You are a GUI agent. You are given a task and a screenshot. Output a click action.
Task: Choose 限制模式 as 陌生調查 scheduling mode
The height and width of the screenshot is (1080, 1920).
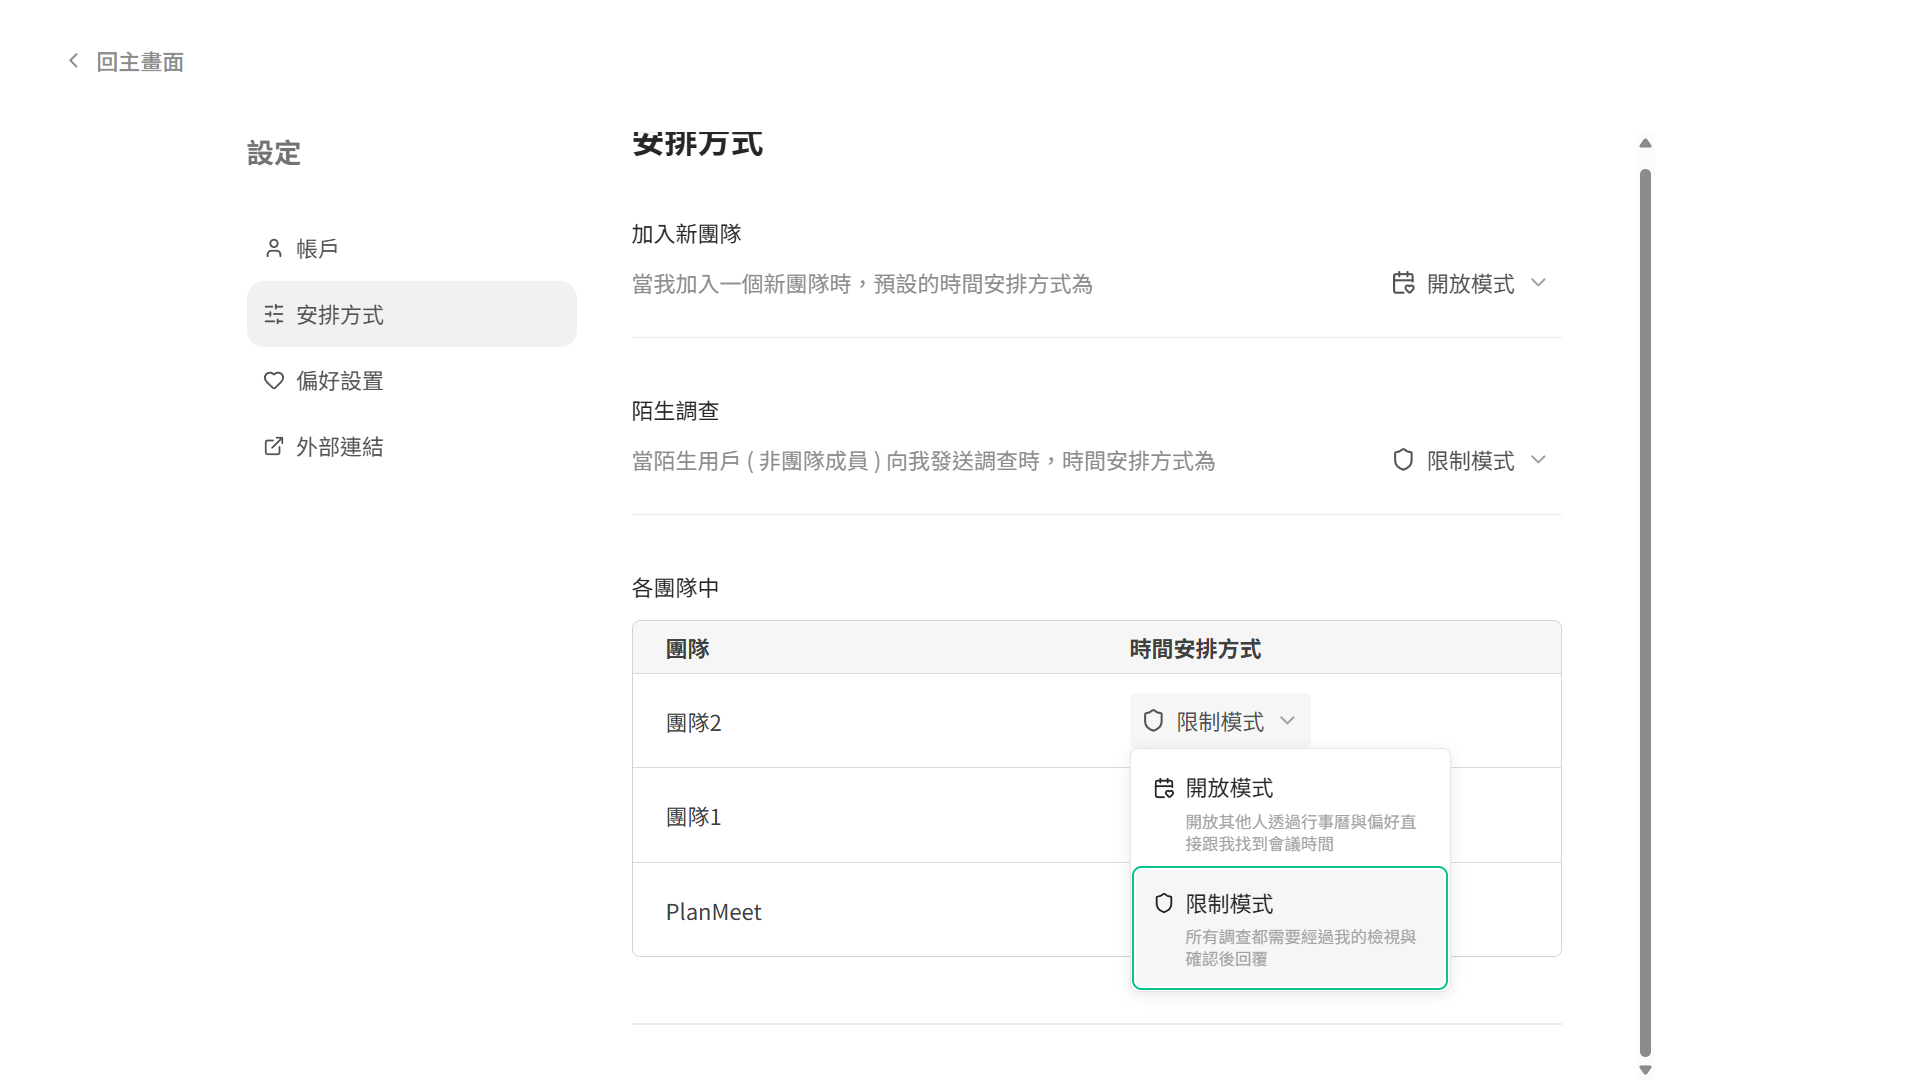1470,460
